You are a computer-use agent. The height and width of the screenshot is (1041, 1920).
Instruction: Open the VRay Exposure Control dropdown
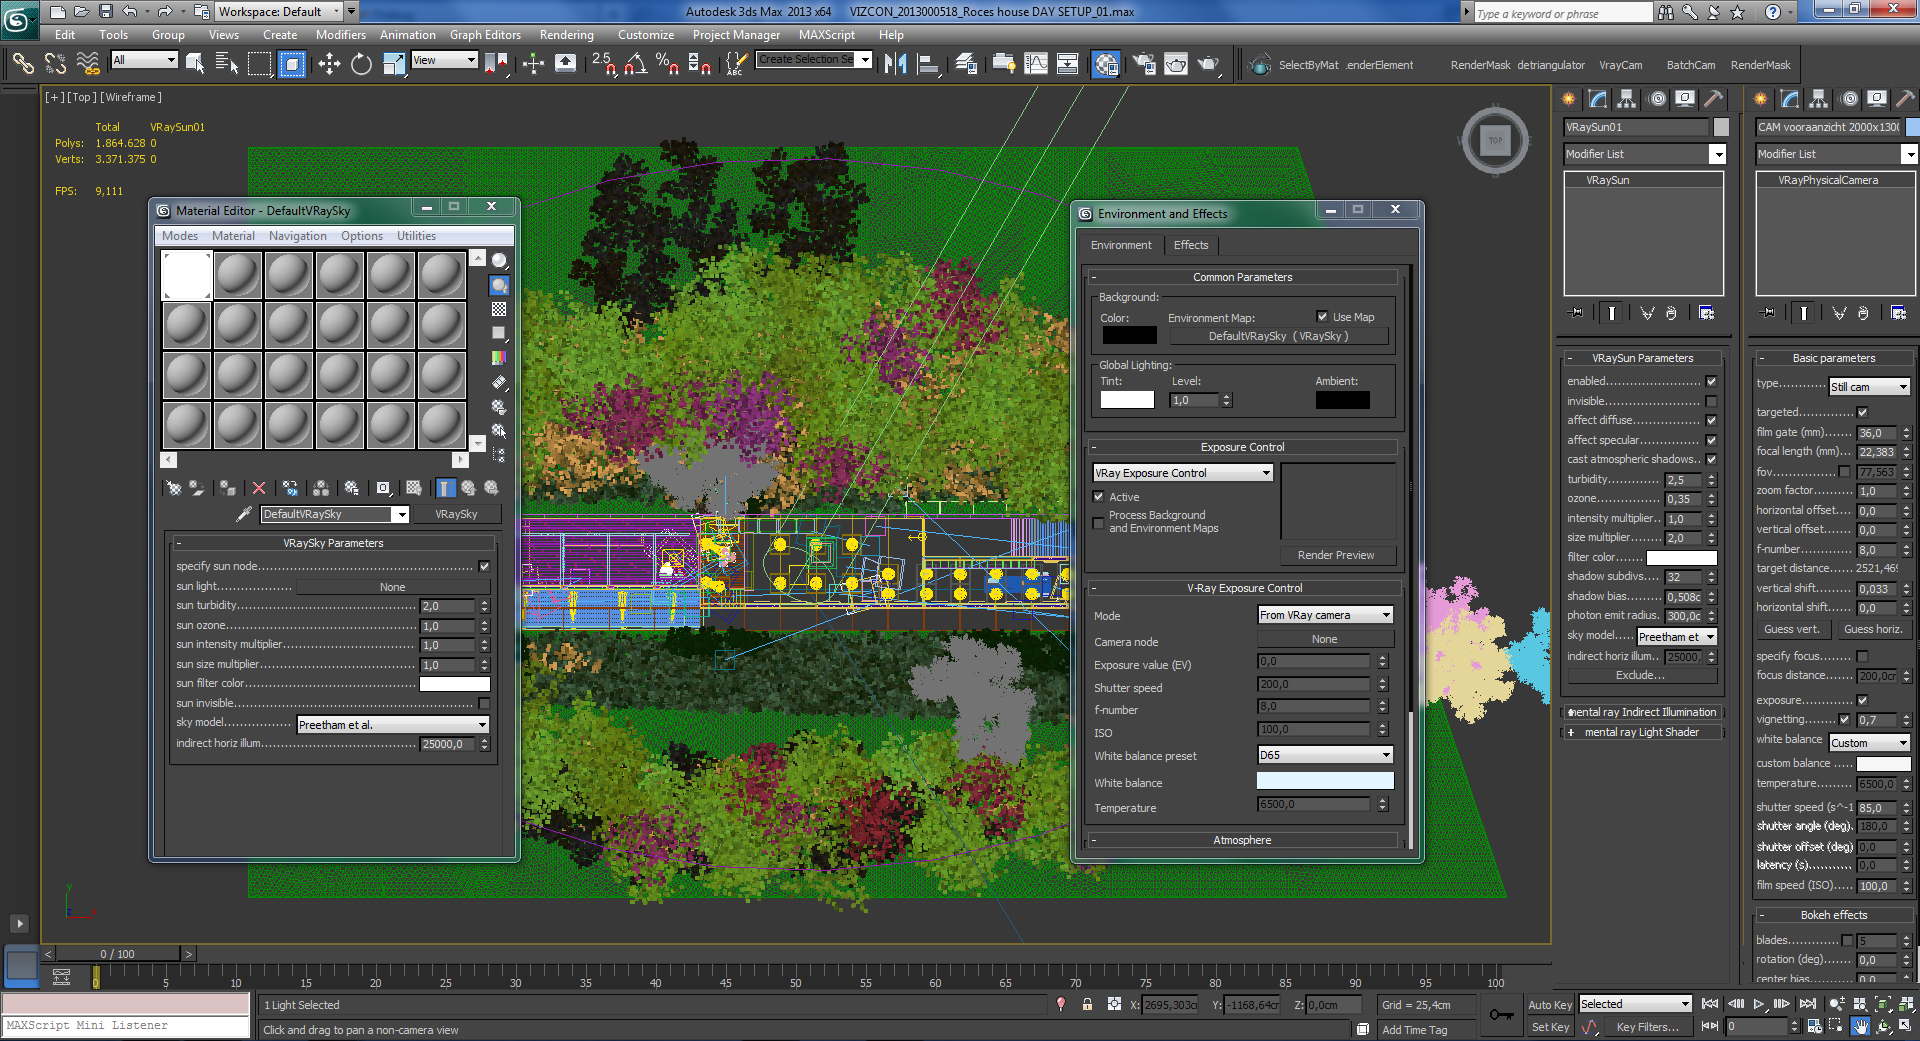click(x=1183, y=473)
